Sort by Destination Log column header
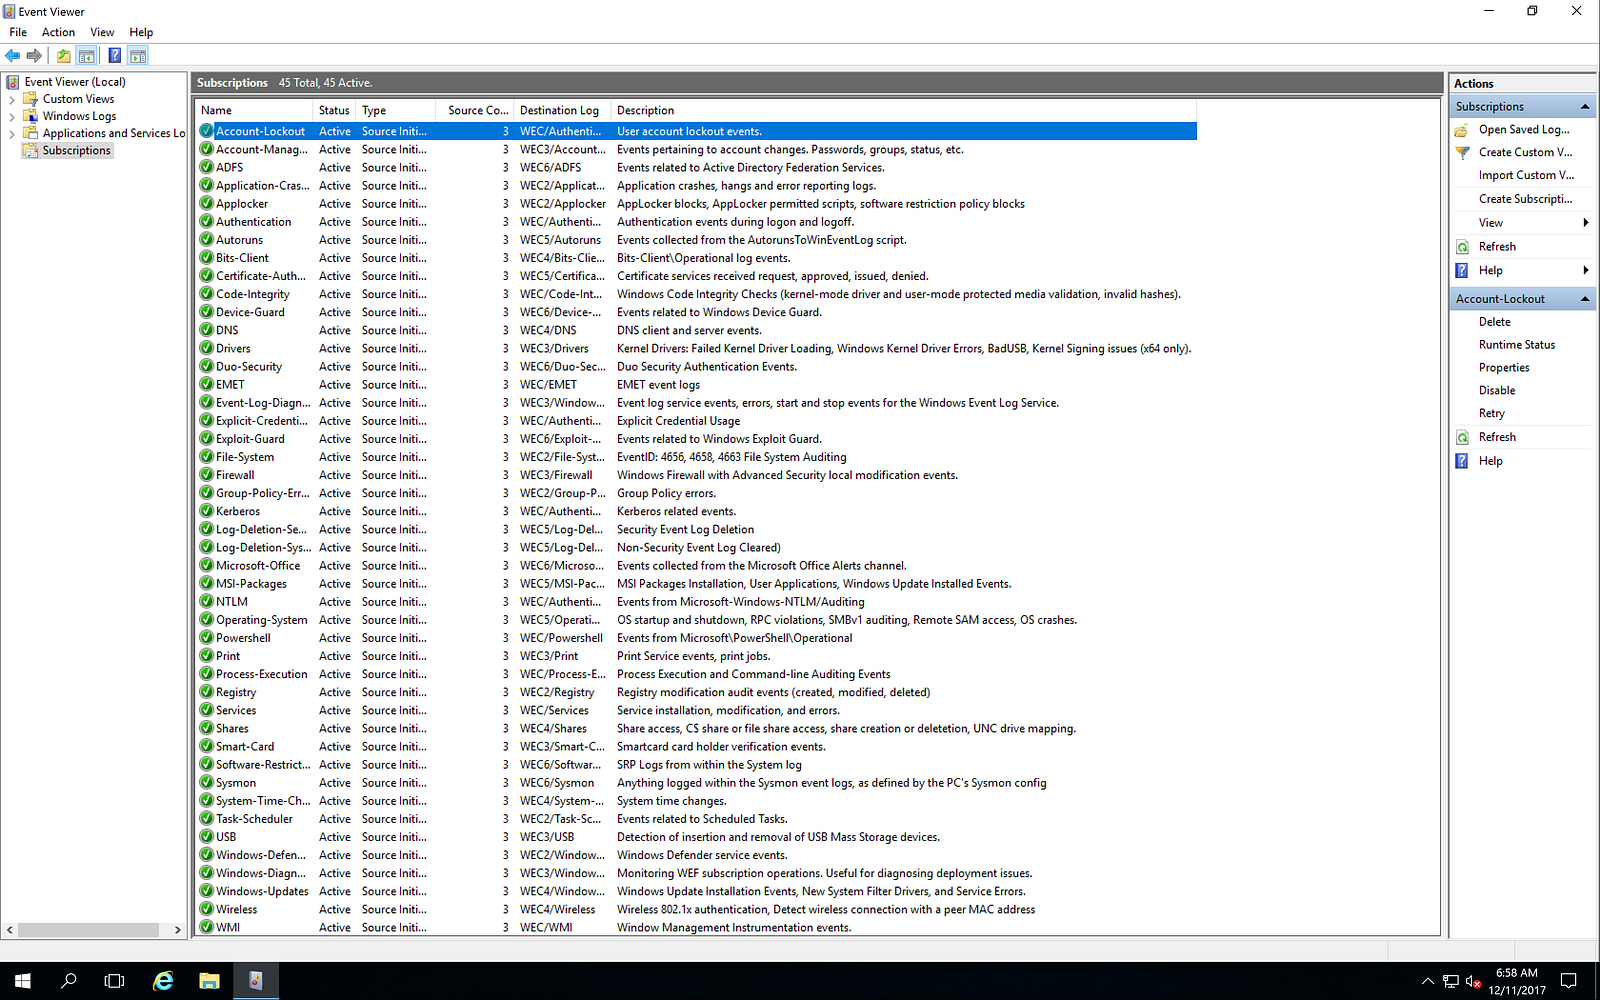 coord(563,111)
